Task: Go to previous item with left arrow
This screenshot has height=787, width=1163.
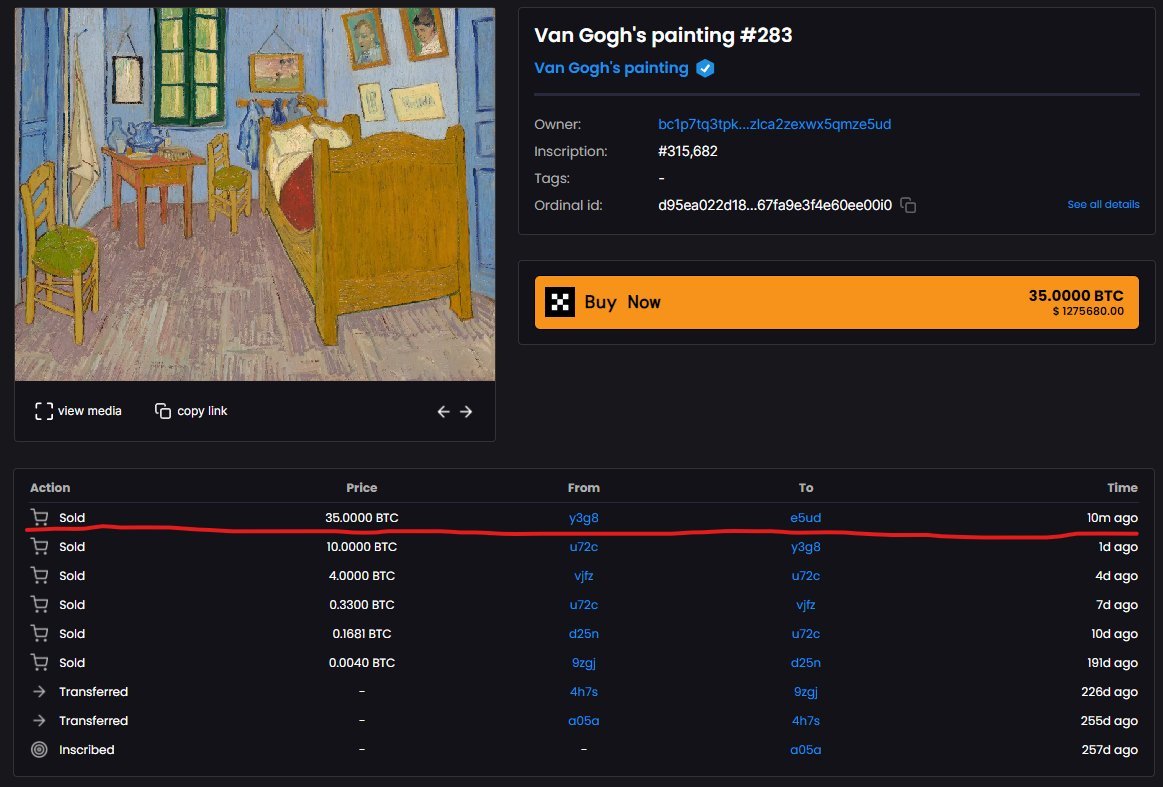Action: 444,412
